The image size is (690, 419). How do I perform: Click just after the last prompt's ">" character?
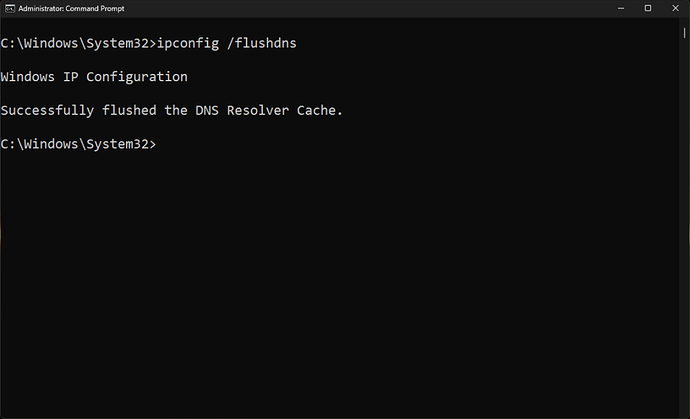[x=160, y=144]
